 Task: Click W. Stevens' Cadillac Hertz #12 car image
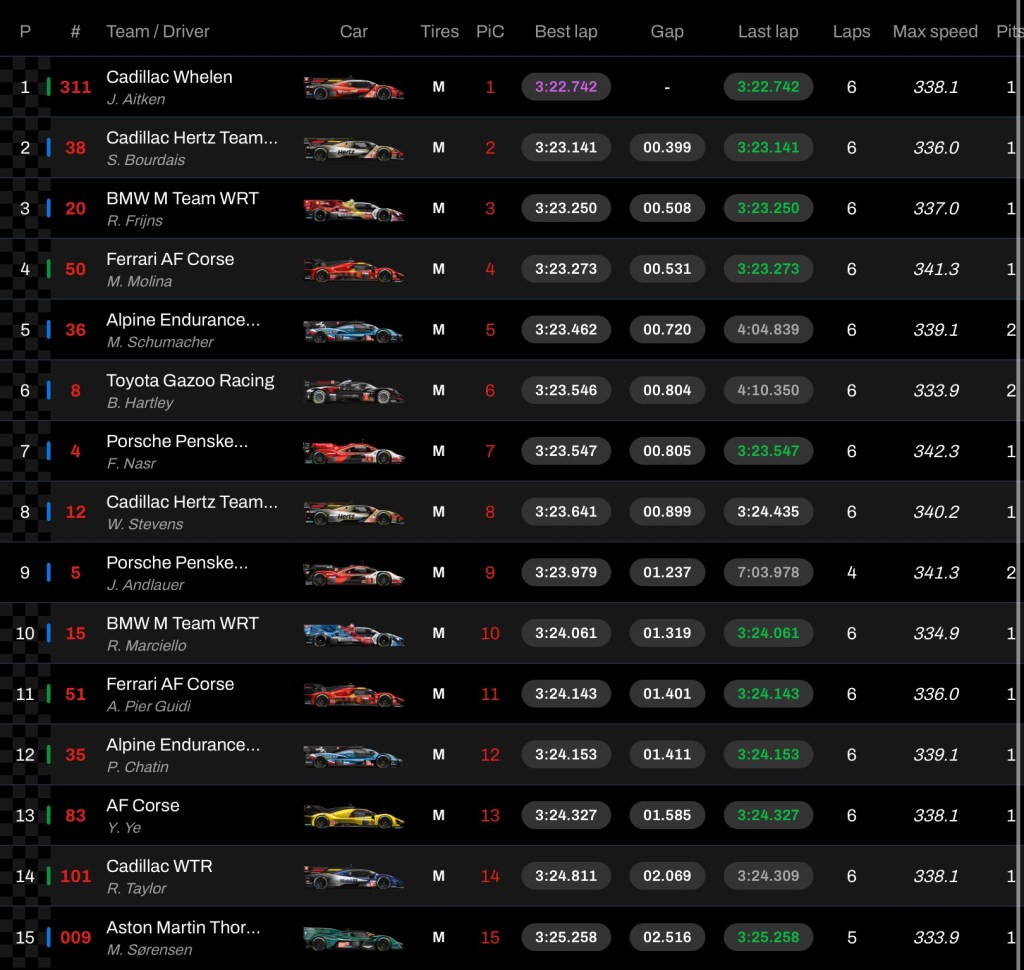coord(354,513)
